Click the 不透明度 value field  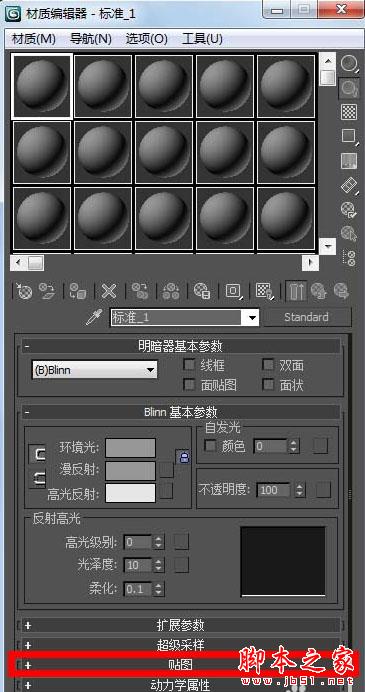[x=274, y=490]
